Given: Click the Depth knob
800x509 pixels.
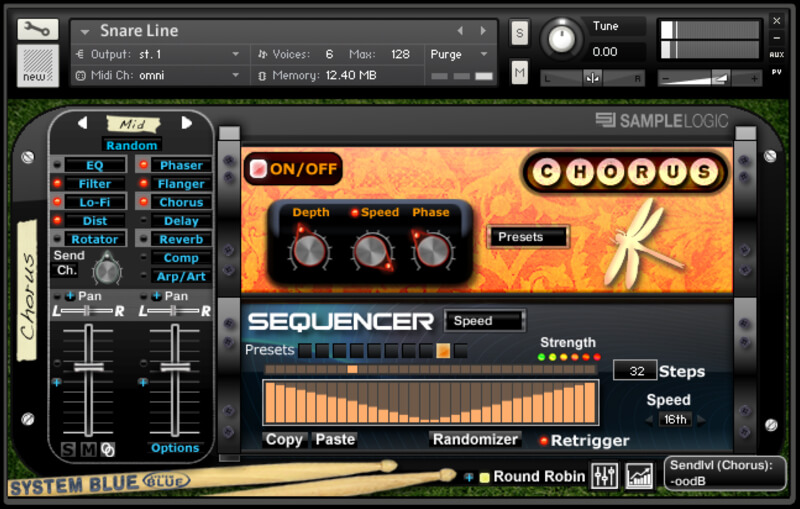Looking at the screenshot, I should click(x=309, y=251).
